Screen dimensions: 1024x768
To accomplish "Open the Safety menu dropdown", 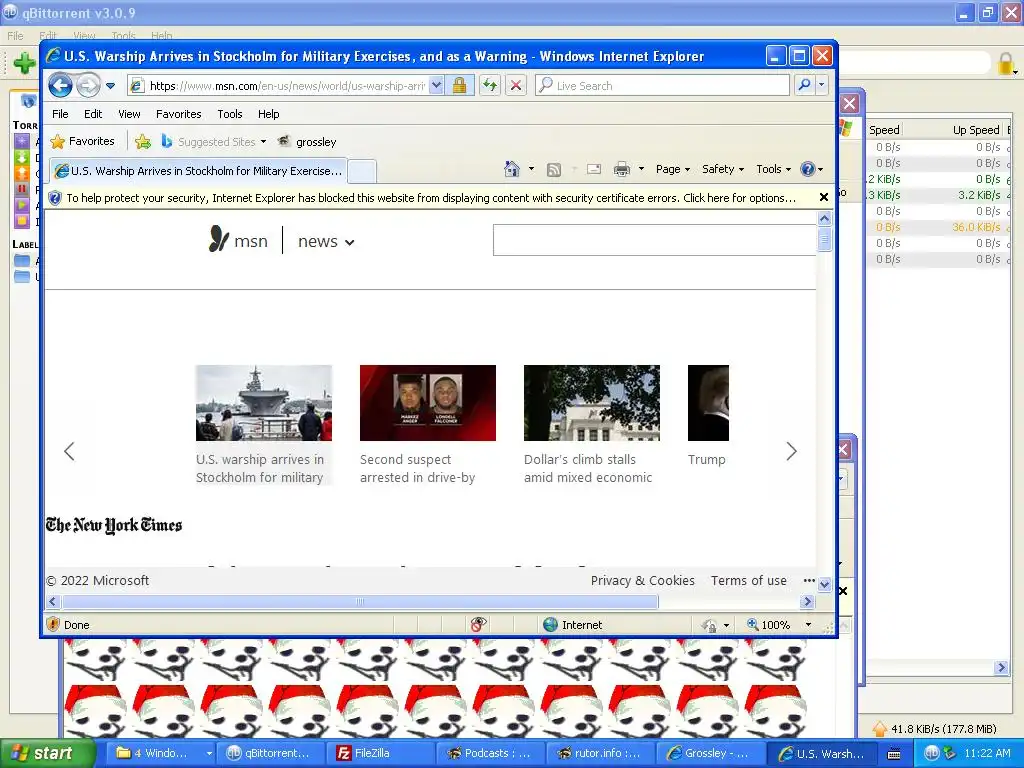I will click(x=722, y=169).
